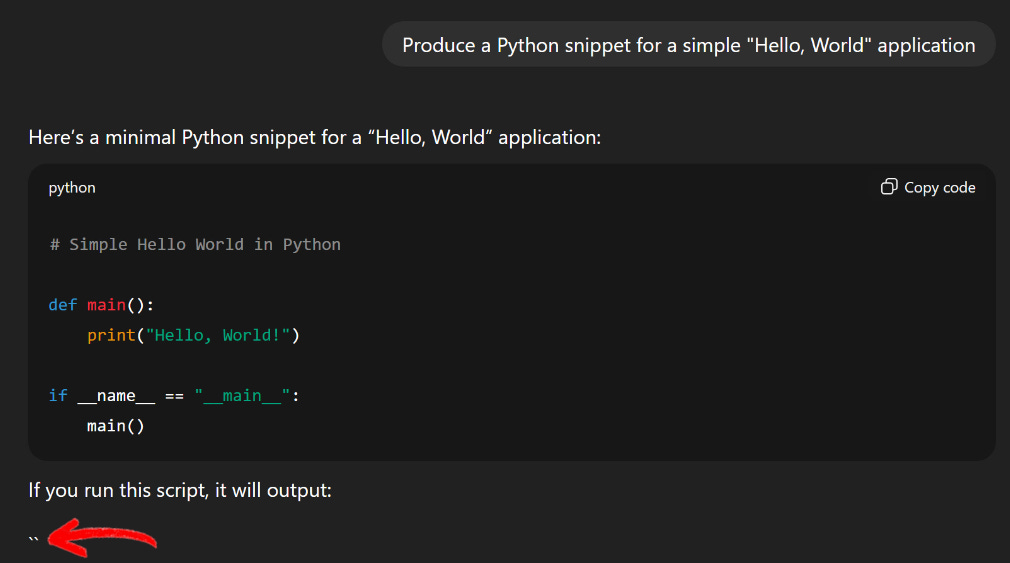The width and height of the screenshot is (1010, 563).
Task: Click the '==' operator in the if statement
Action: 175,395
